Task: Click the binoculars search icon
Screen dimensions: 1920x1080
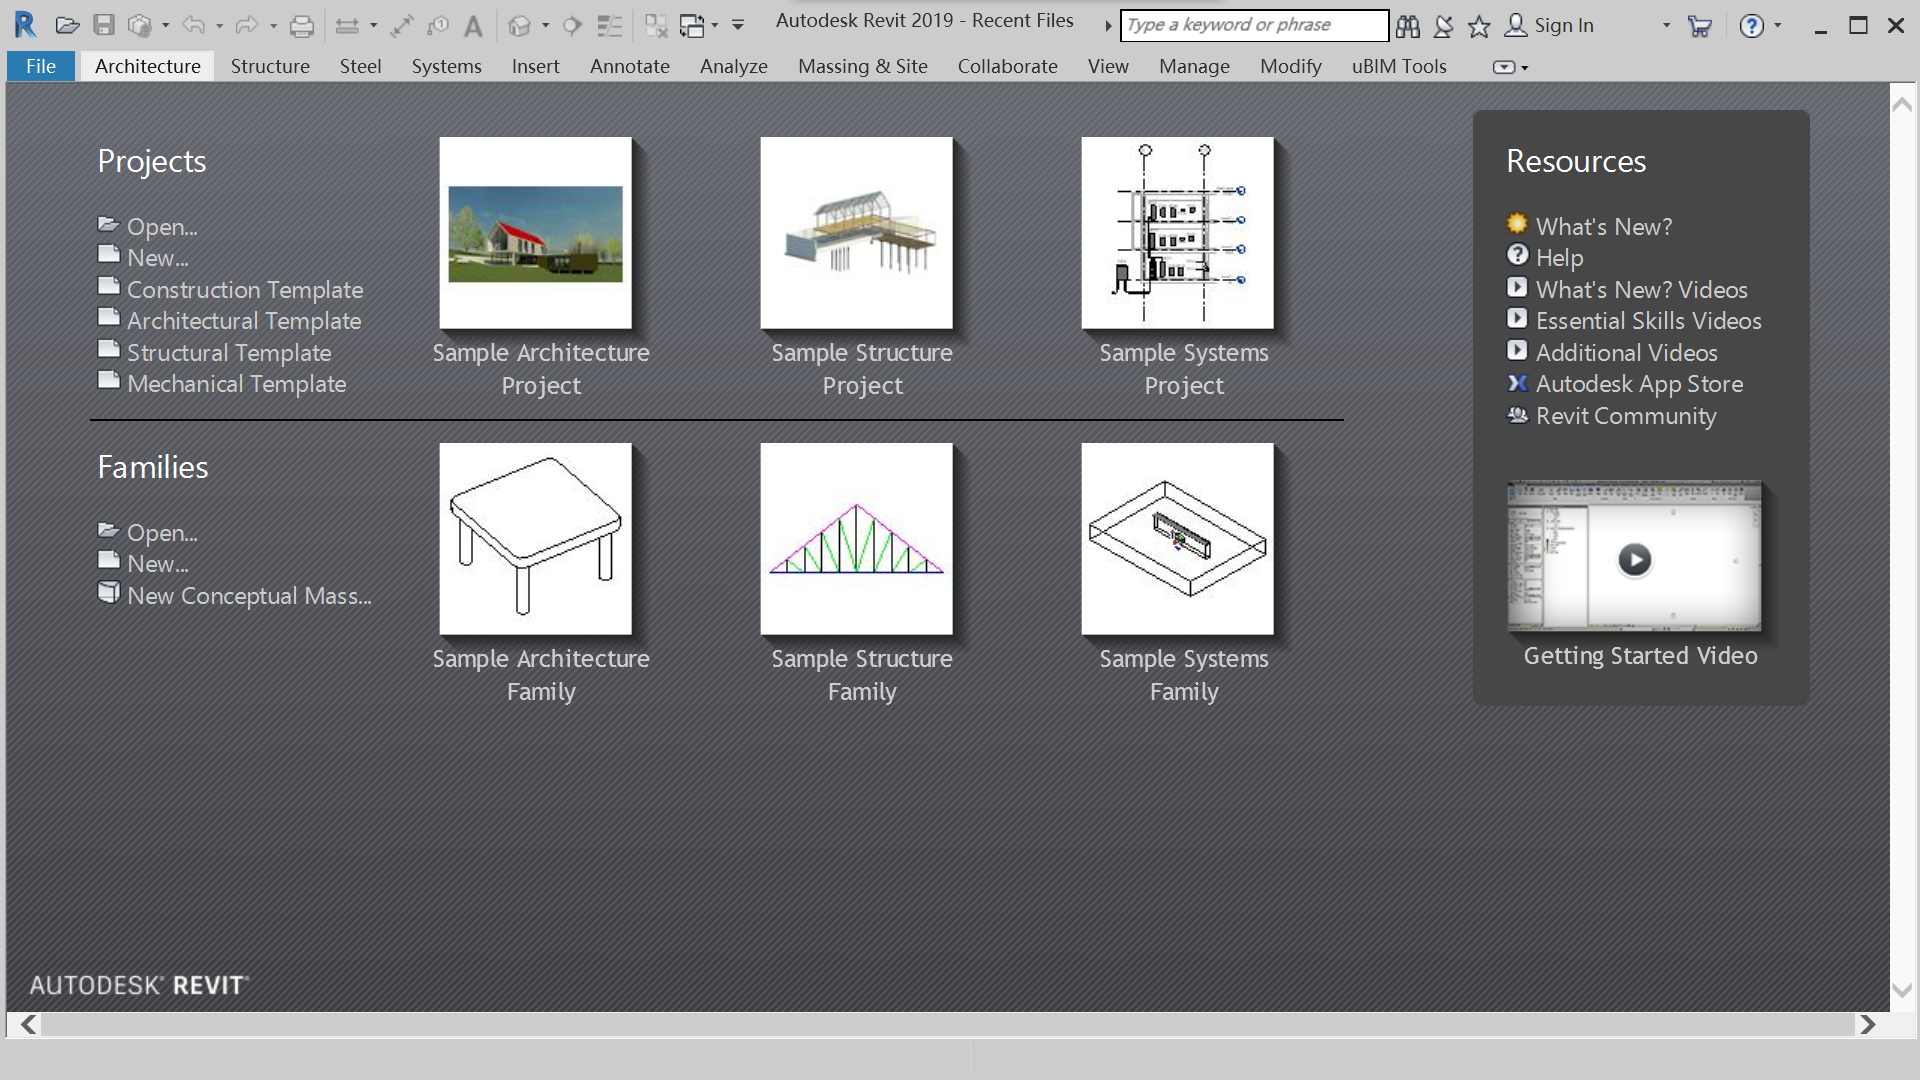Action: tap(1408, 26)
